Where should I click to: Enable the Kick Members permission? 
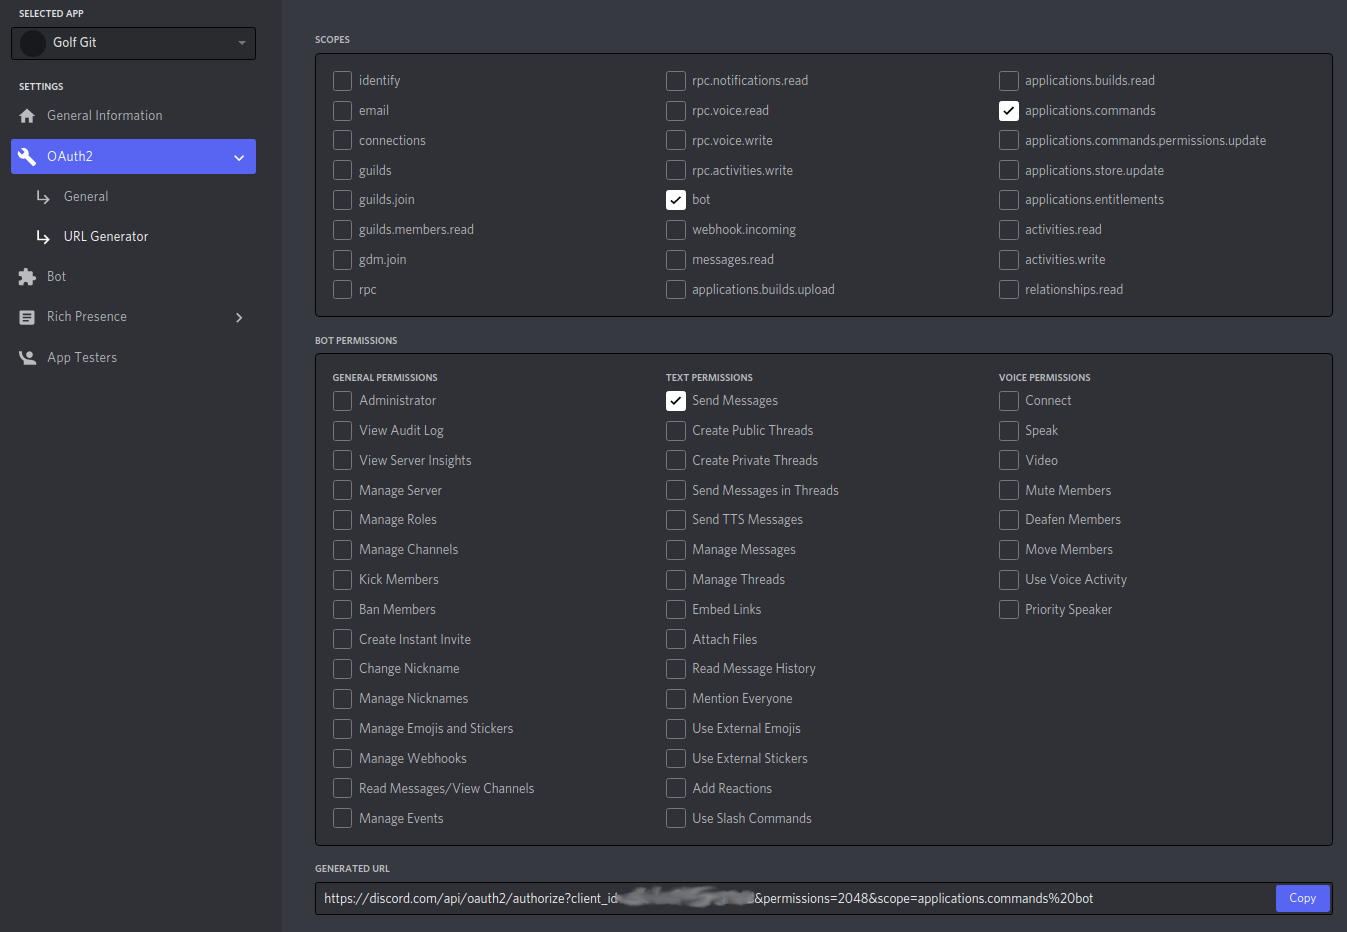343,580
